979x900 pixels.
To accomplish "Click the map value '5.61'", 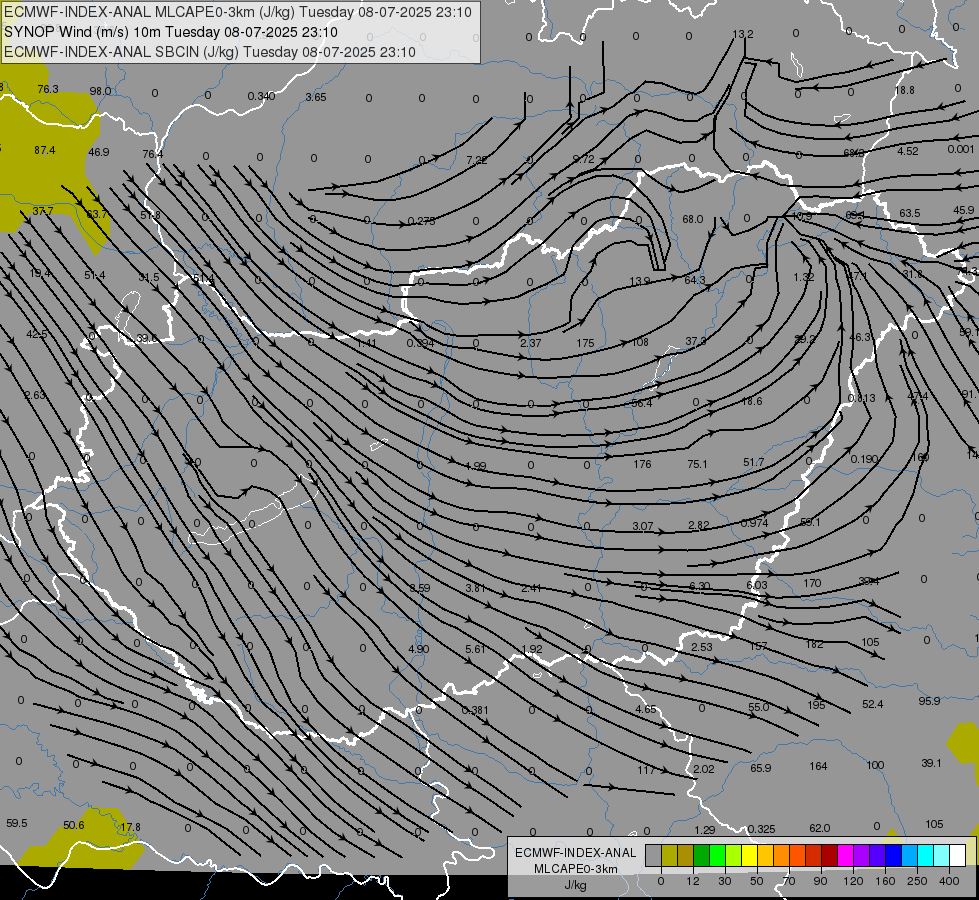I will (475, 650).
